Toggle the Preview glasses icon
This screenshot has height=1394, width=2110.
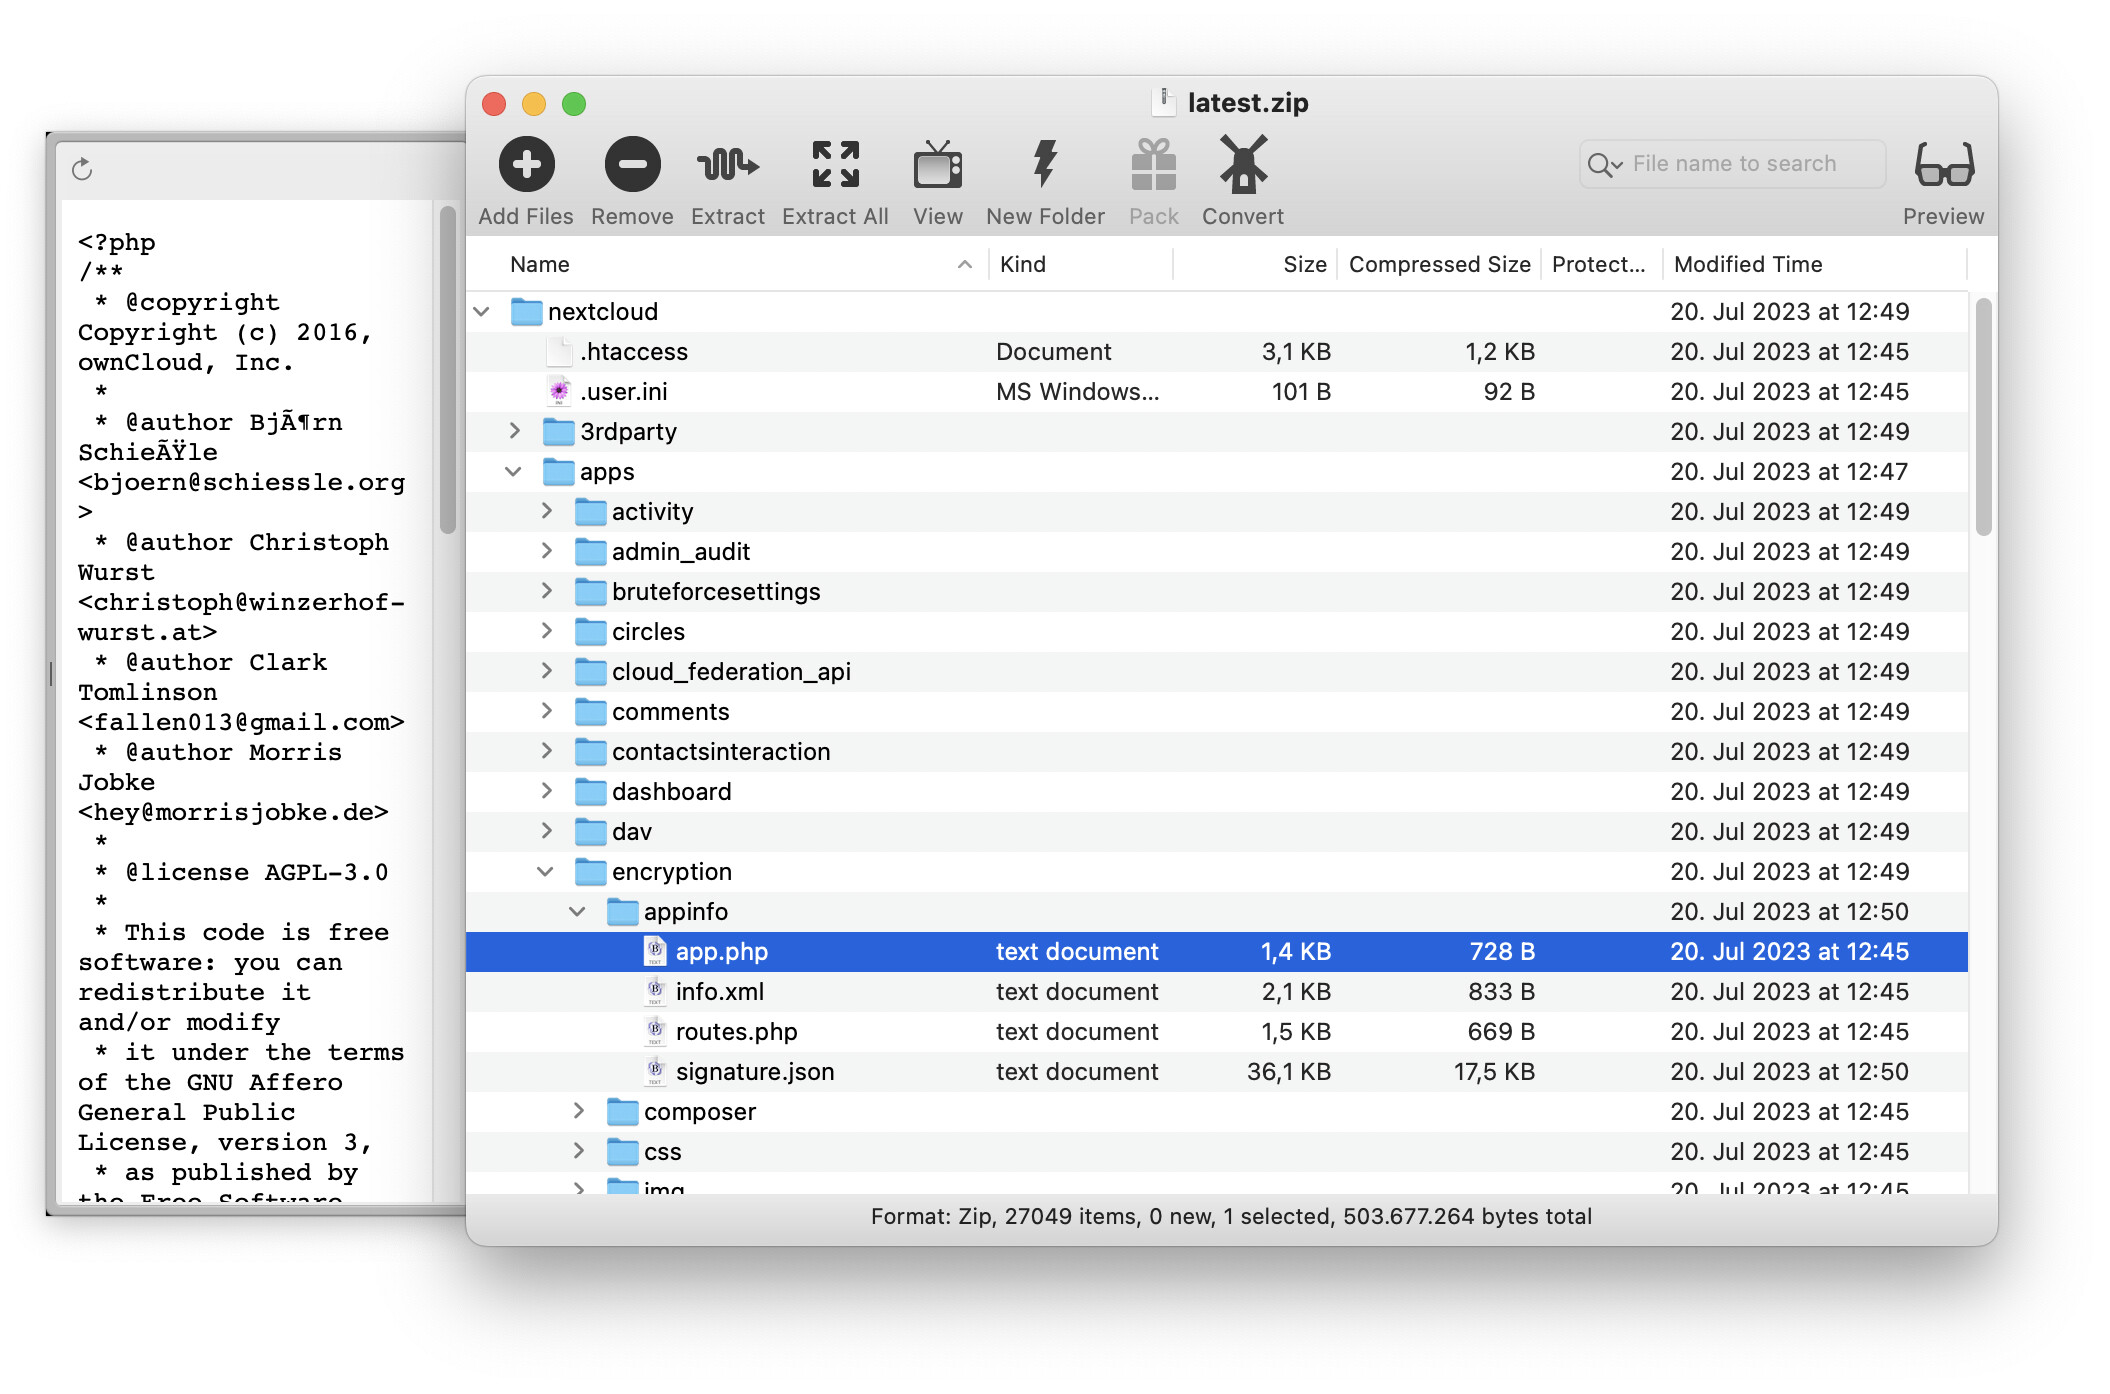(1943, 165)
